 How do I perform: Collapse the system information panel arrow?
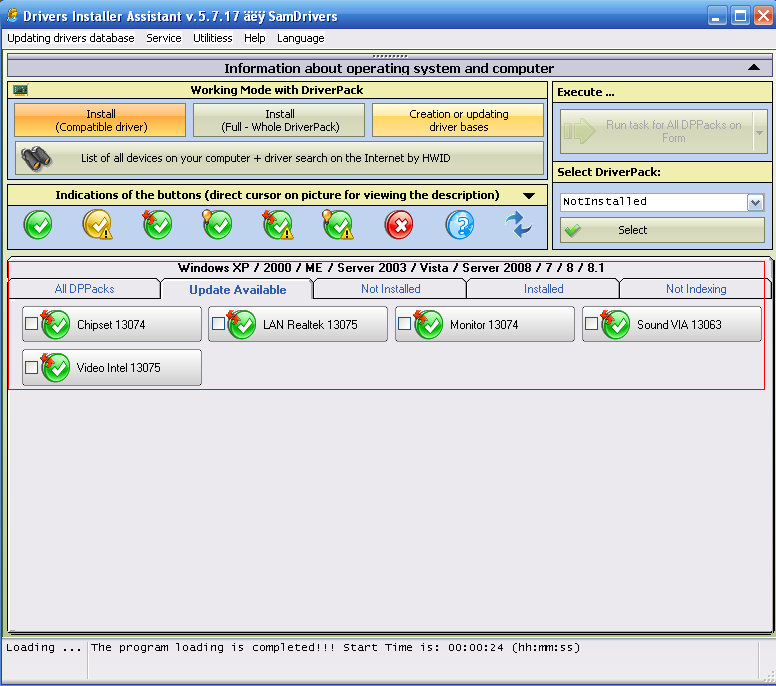(x=754, y=68)
